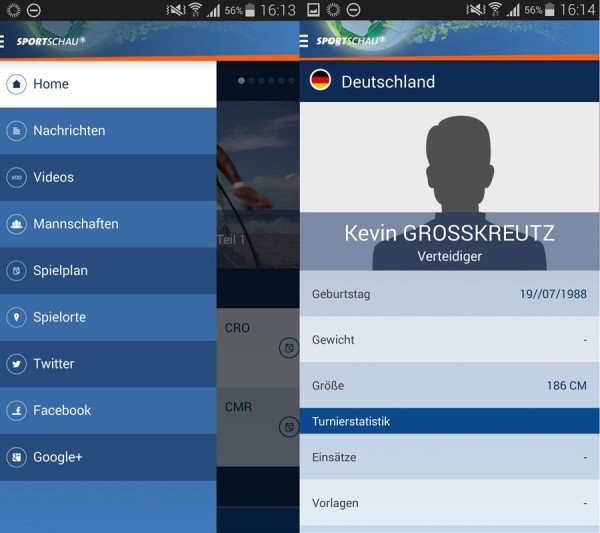The height and width of the screenshot is (533, 600).
Task: Tap the Google+ icon in drawer
Action: pyautogui.click(x=16, y=457)
